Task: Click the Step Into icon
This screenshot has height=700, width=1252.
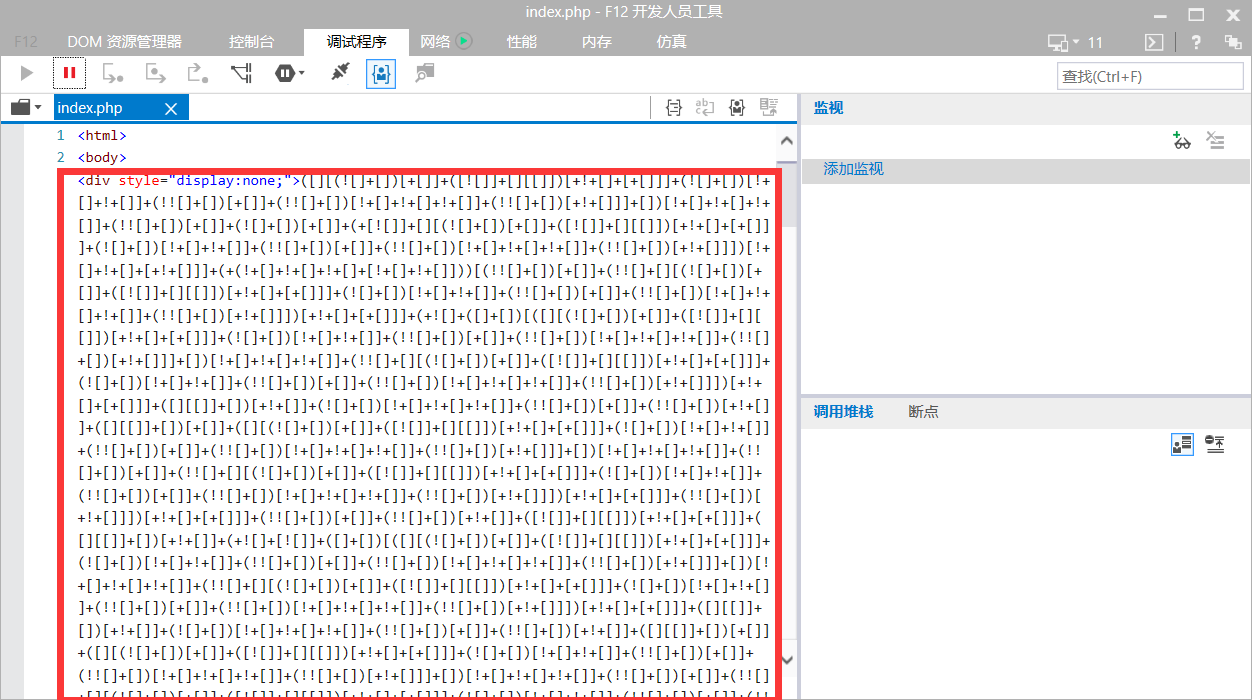Action: coord(112,73)
